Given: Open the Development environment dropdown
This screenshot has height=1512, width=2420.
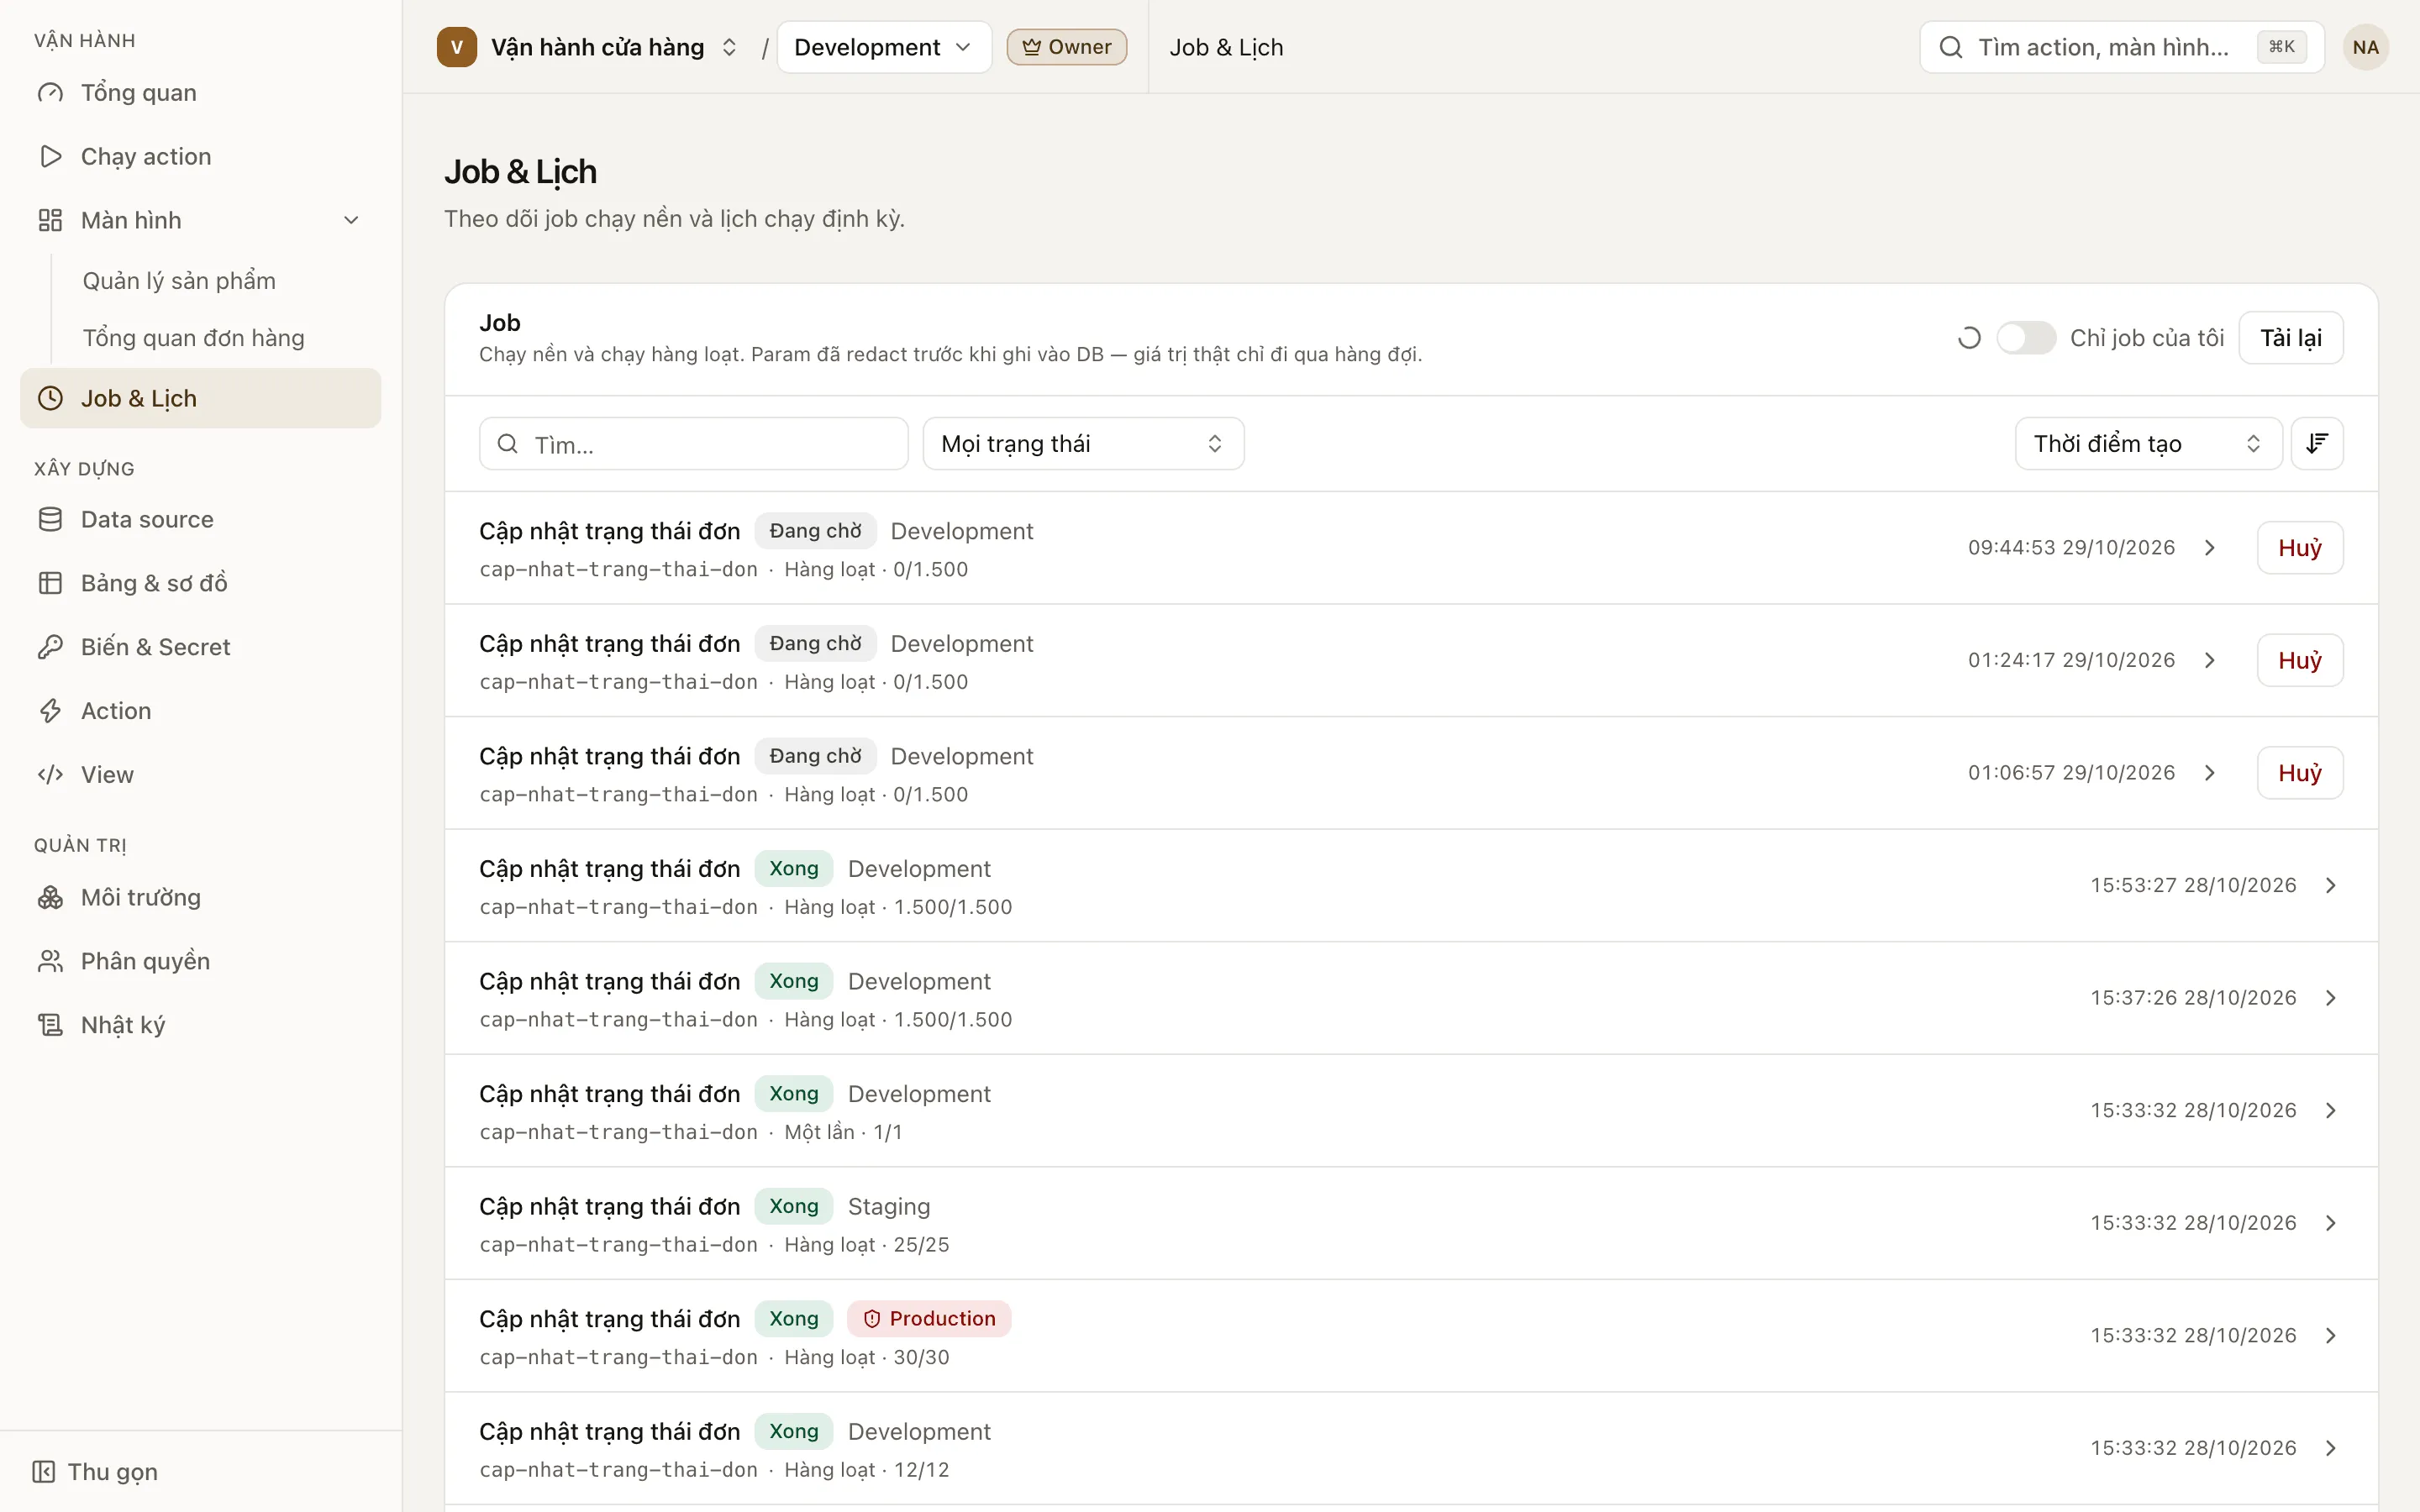Looking at the screenshot, I should coord(884,47).
